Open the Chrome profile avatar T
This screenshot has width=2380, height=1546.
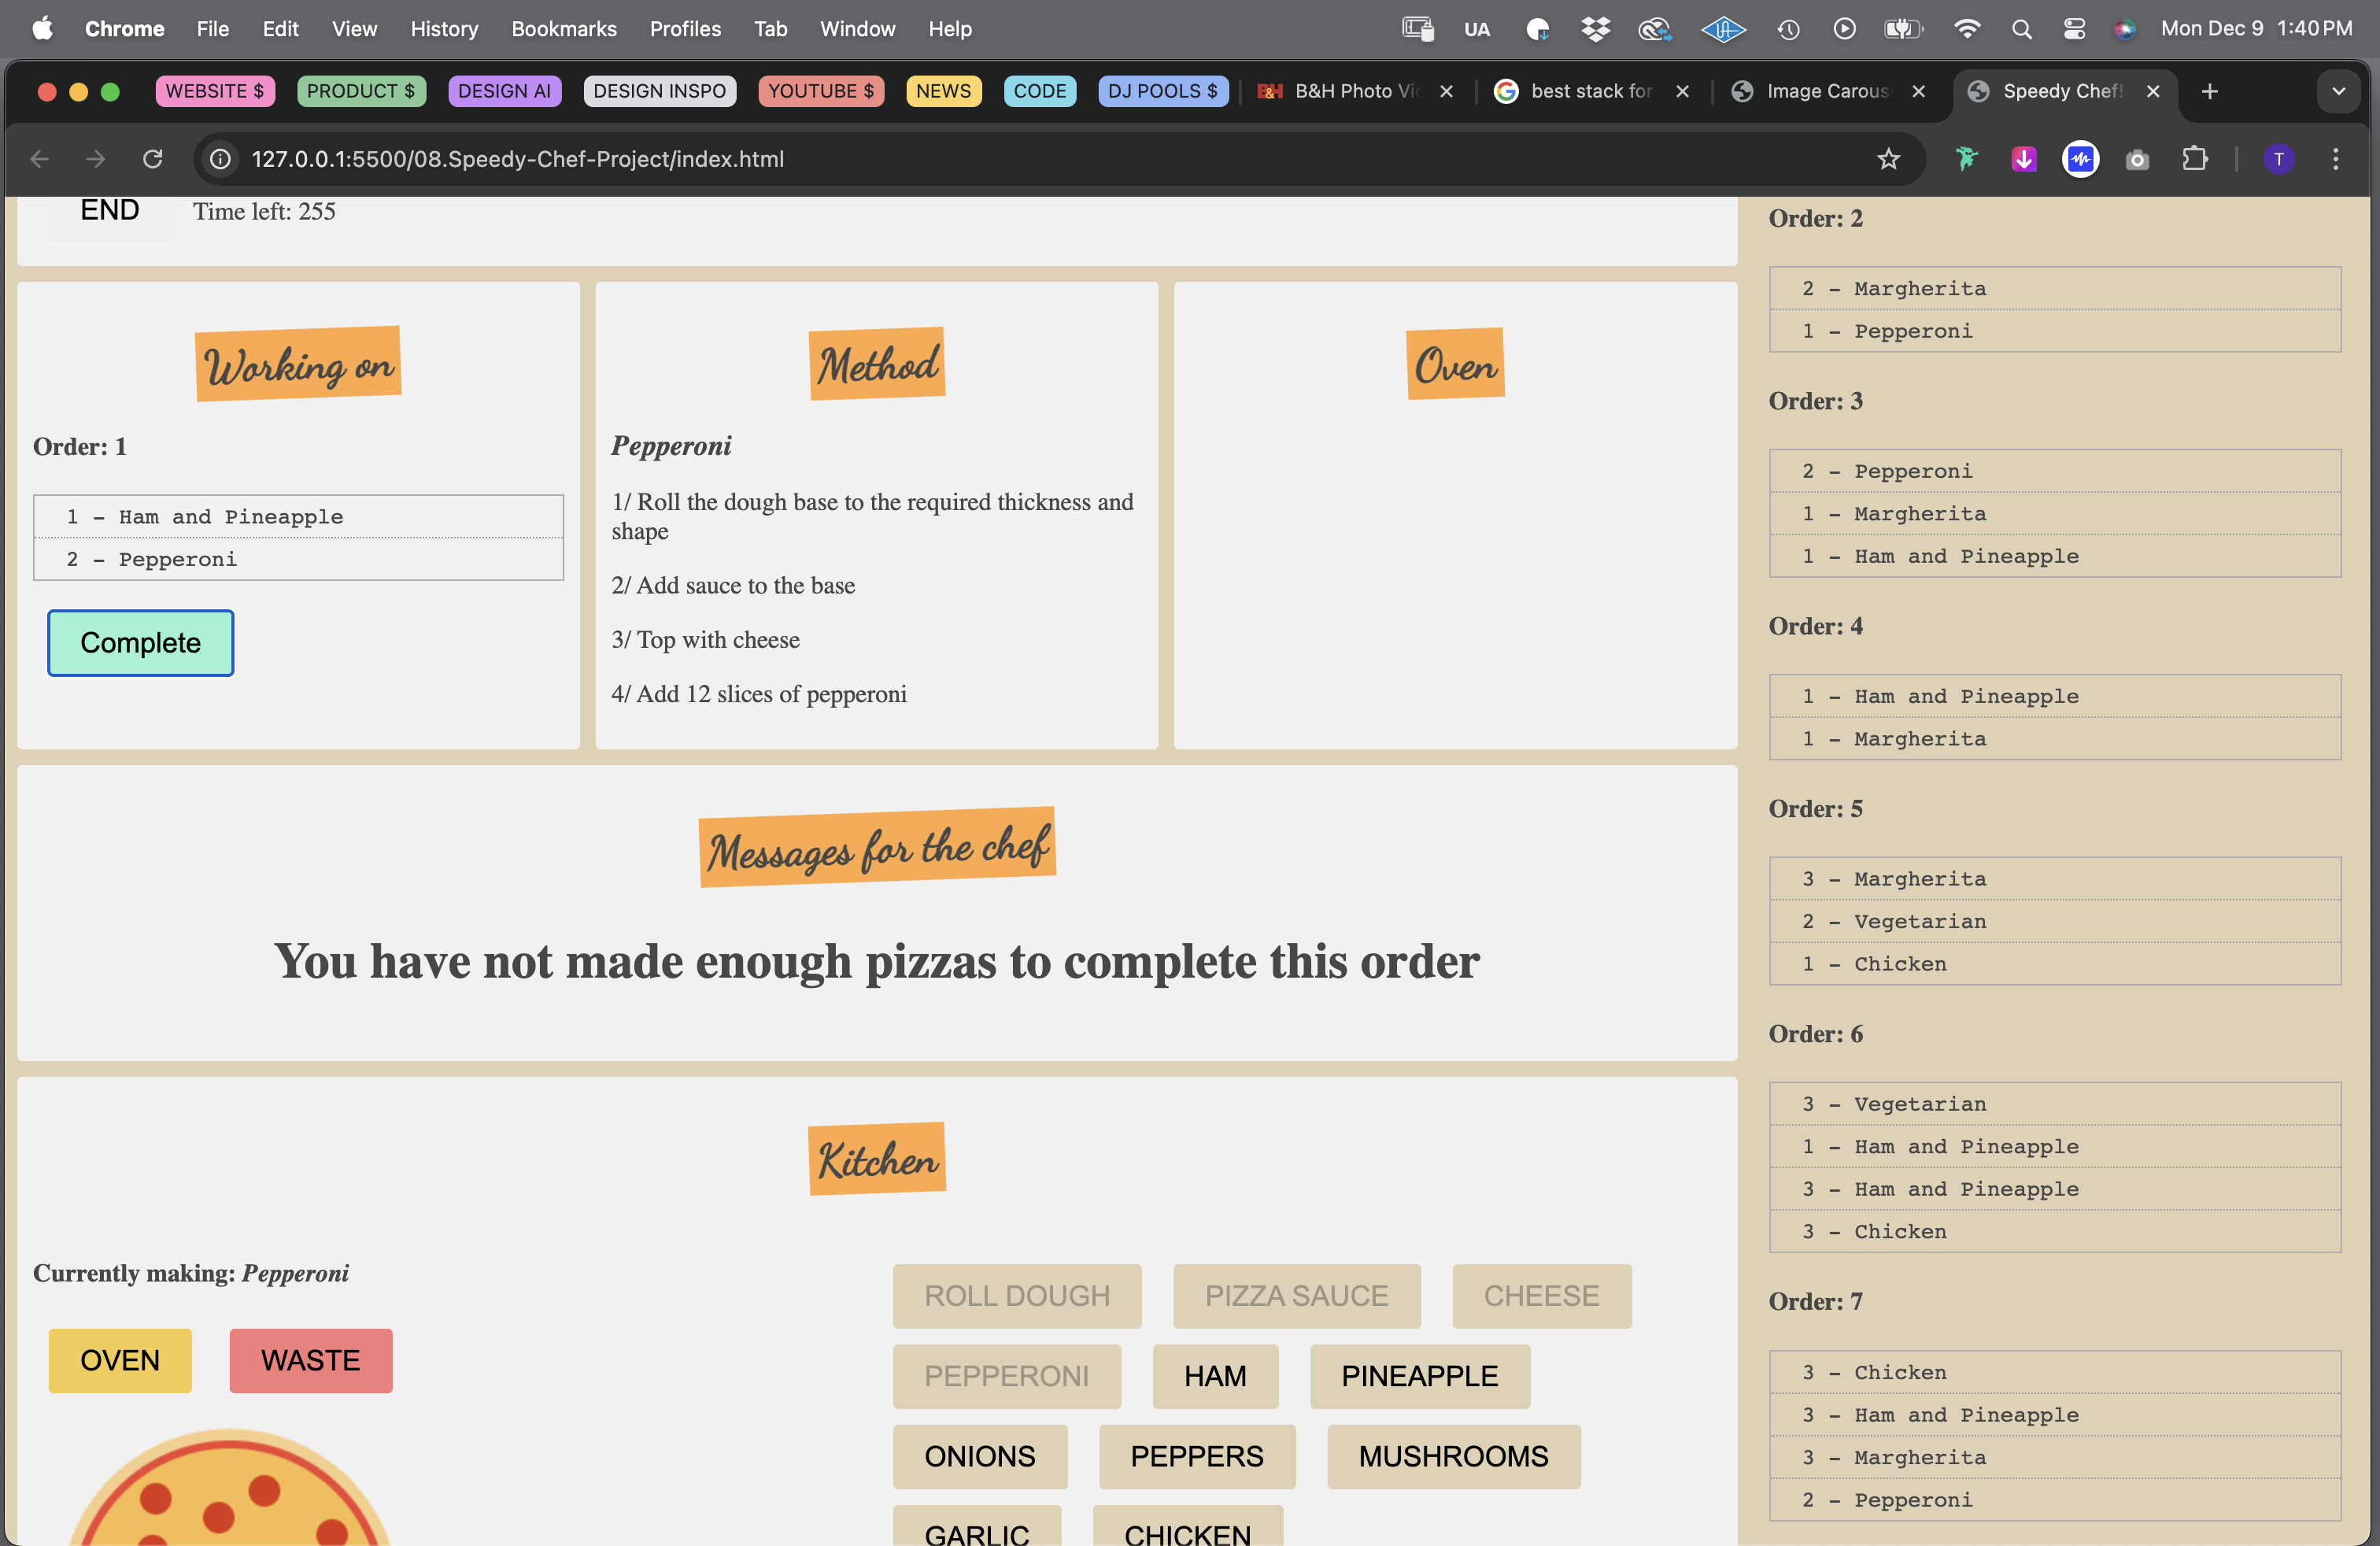[2279, 159]
